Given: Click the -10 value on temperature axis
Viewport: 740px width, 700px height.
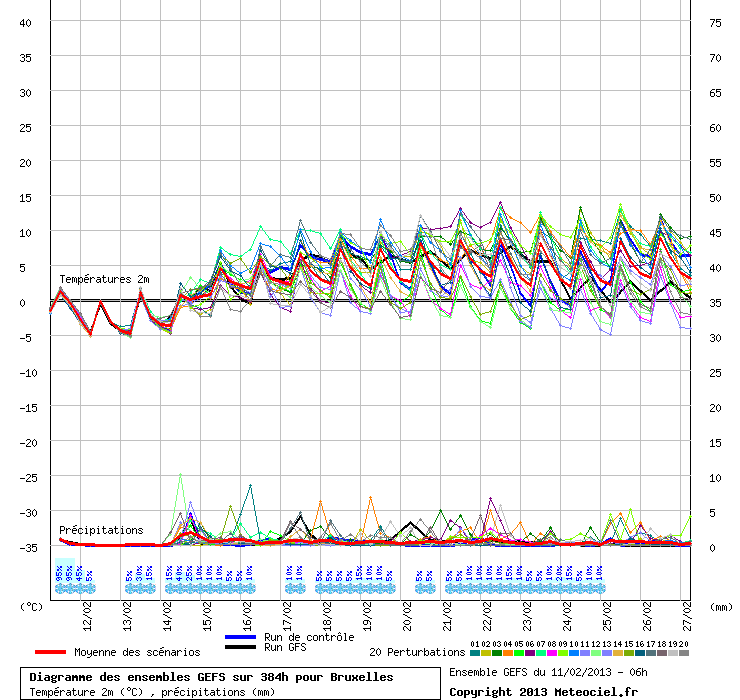Looking at the screenshot, I should click(28, 373).
